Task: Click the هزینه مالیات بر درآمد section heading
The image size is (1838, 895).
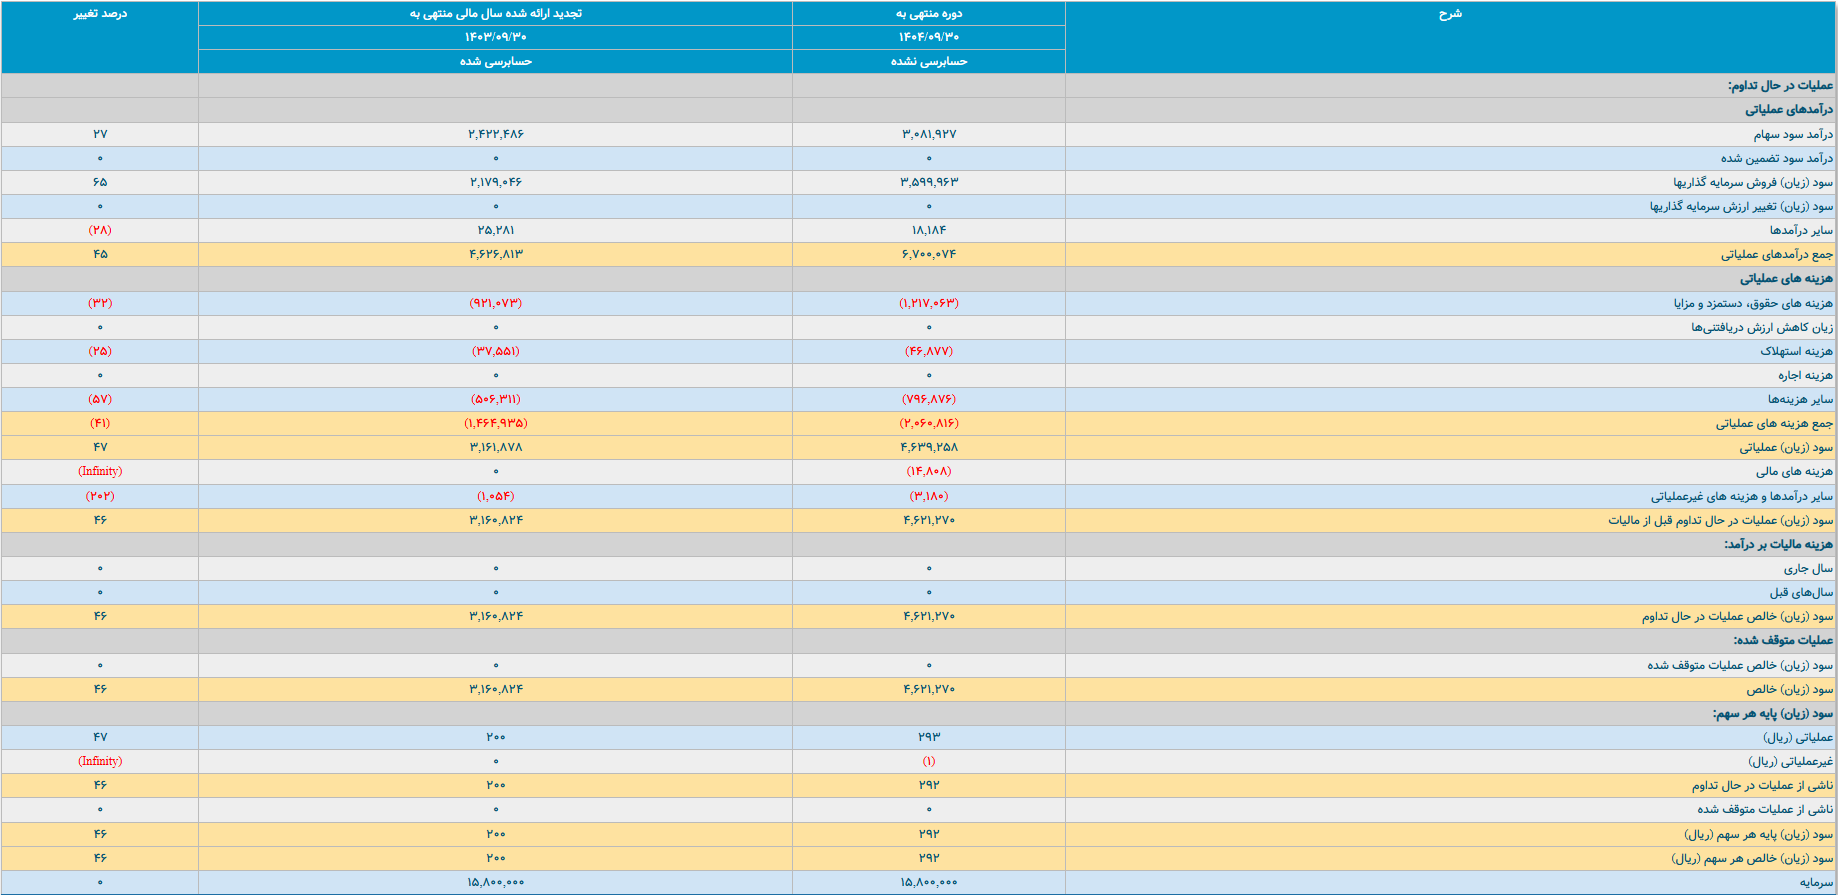Action: click(1778, 544)
